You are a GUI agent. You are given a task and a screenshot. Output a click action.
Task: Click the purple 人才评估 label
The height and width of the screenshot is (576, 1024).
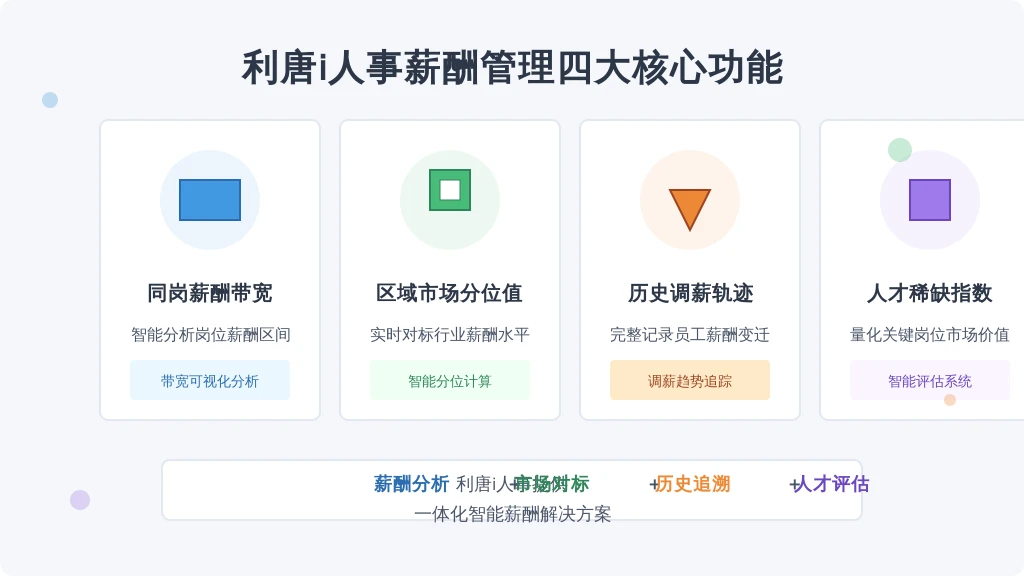tap(831, 484)
